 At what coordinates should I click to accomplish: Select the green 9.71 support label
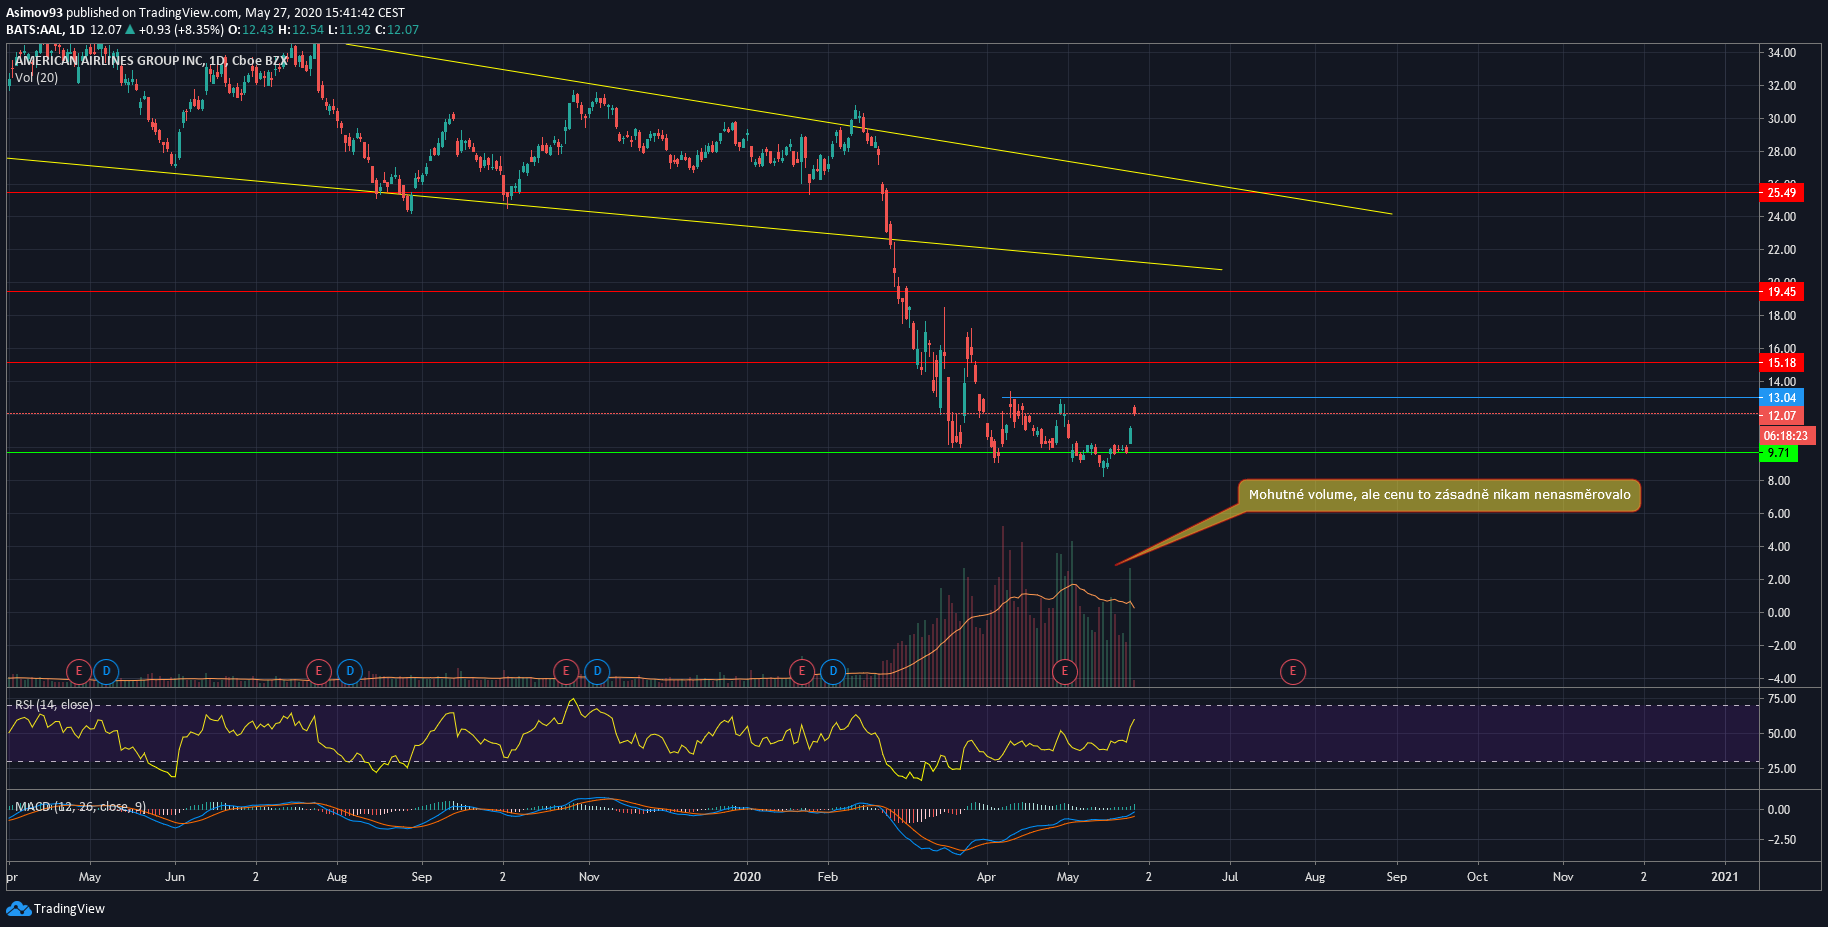[x=1778, y=453]
